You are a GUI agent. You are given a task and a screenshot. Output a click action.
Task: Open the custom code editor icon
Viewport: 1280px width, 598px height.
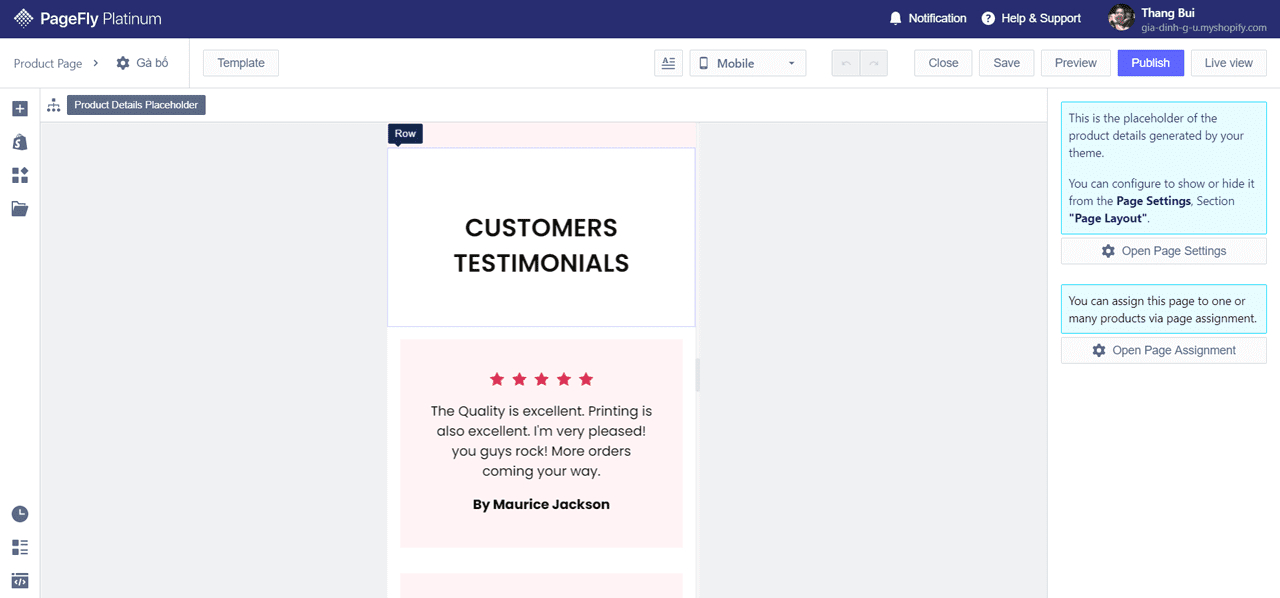pos(19,580)
